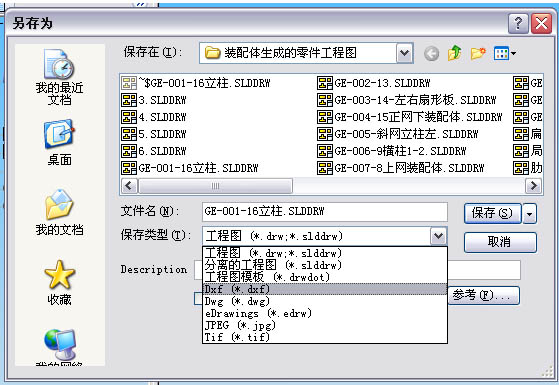Open the arrow beside the 保存 button
The height and width of the screenshot is (385, 559).
click(530, 214)
